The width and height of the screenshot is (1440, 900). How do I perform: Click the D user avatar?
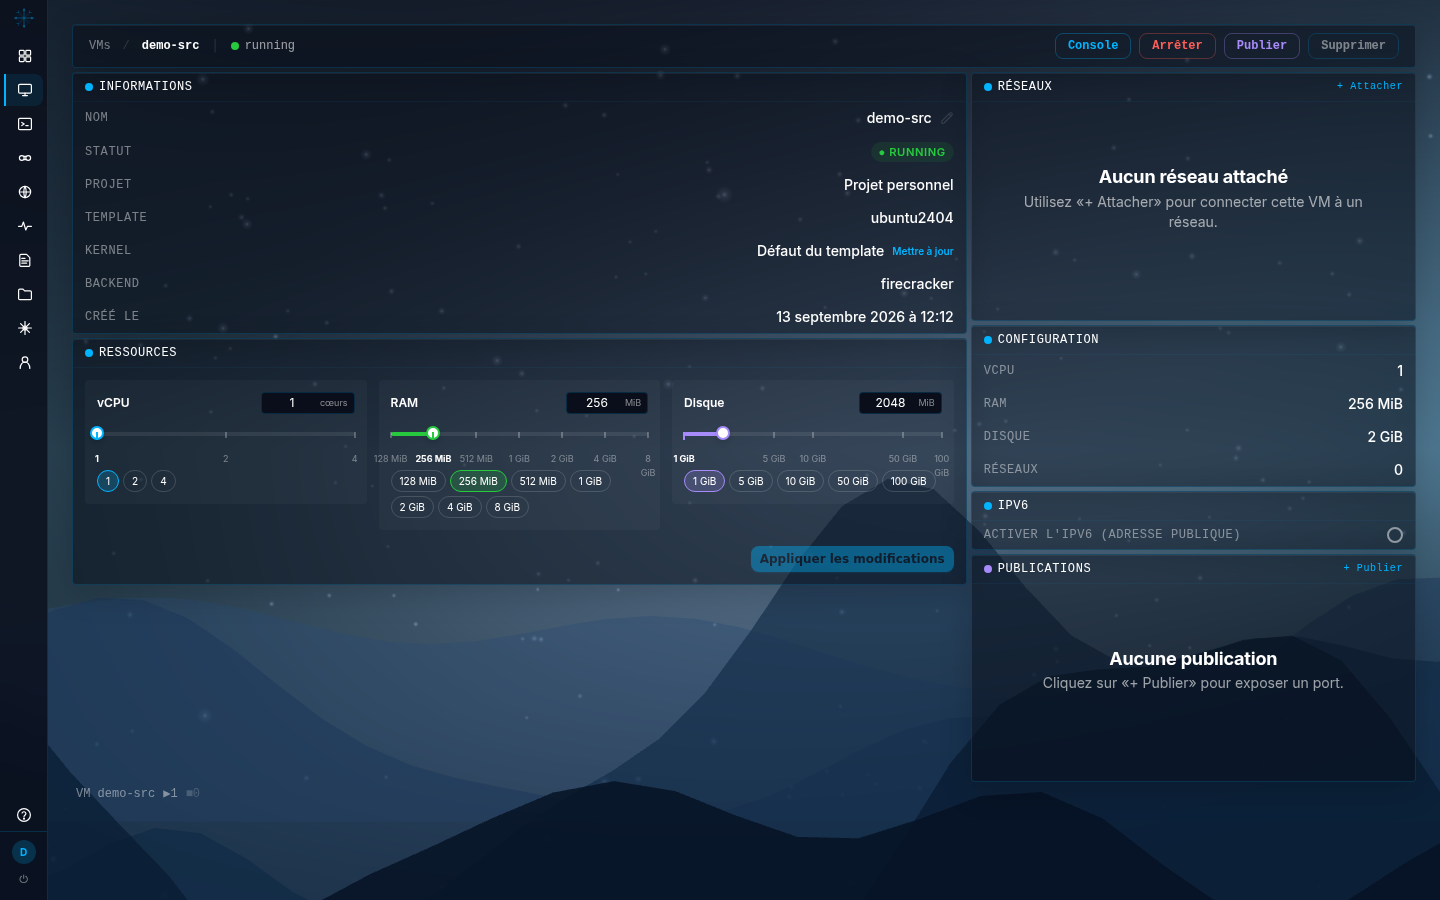(x=24, y=852)
